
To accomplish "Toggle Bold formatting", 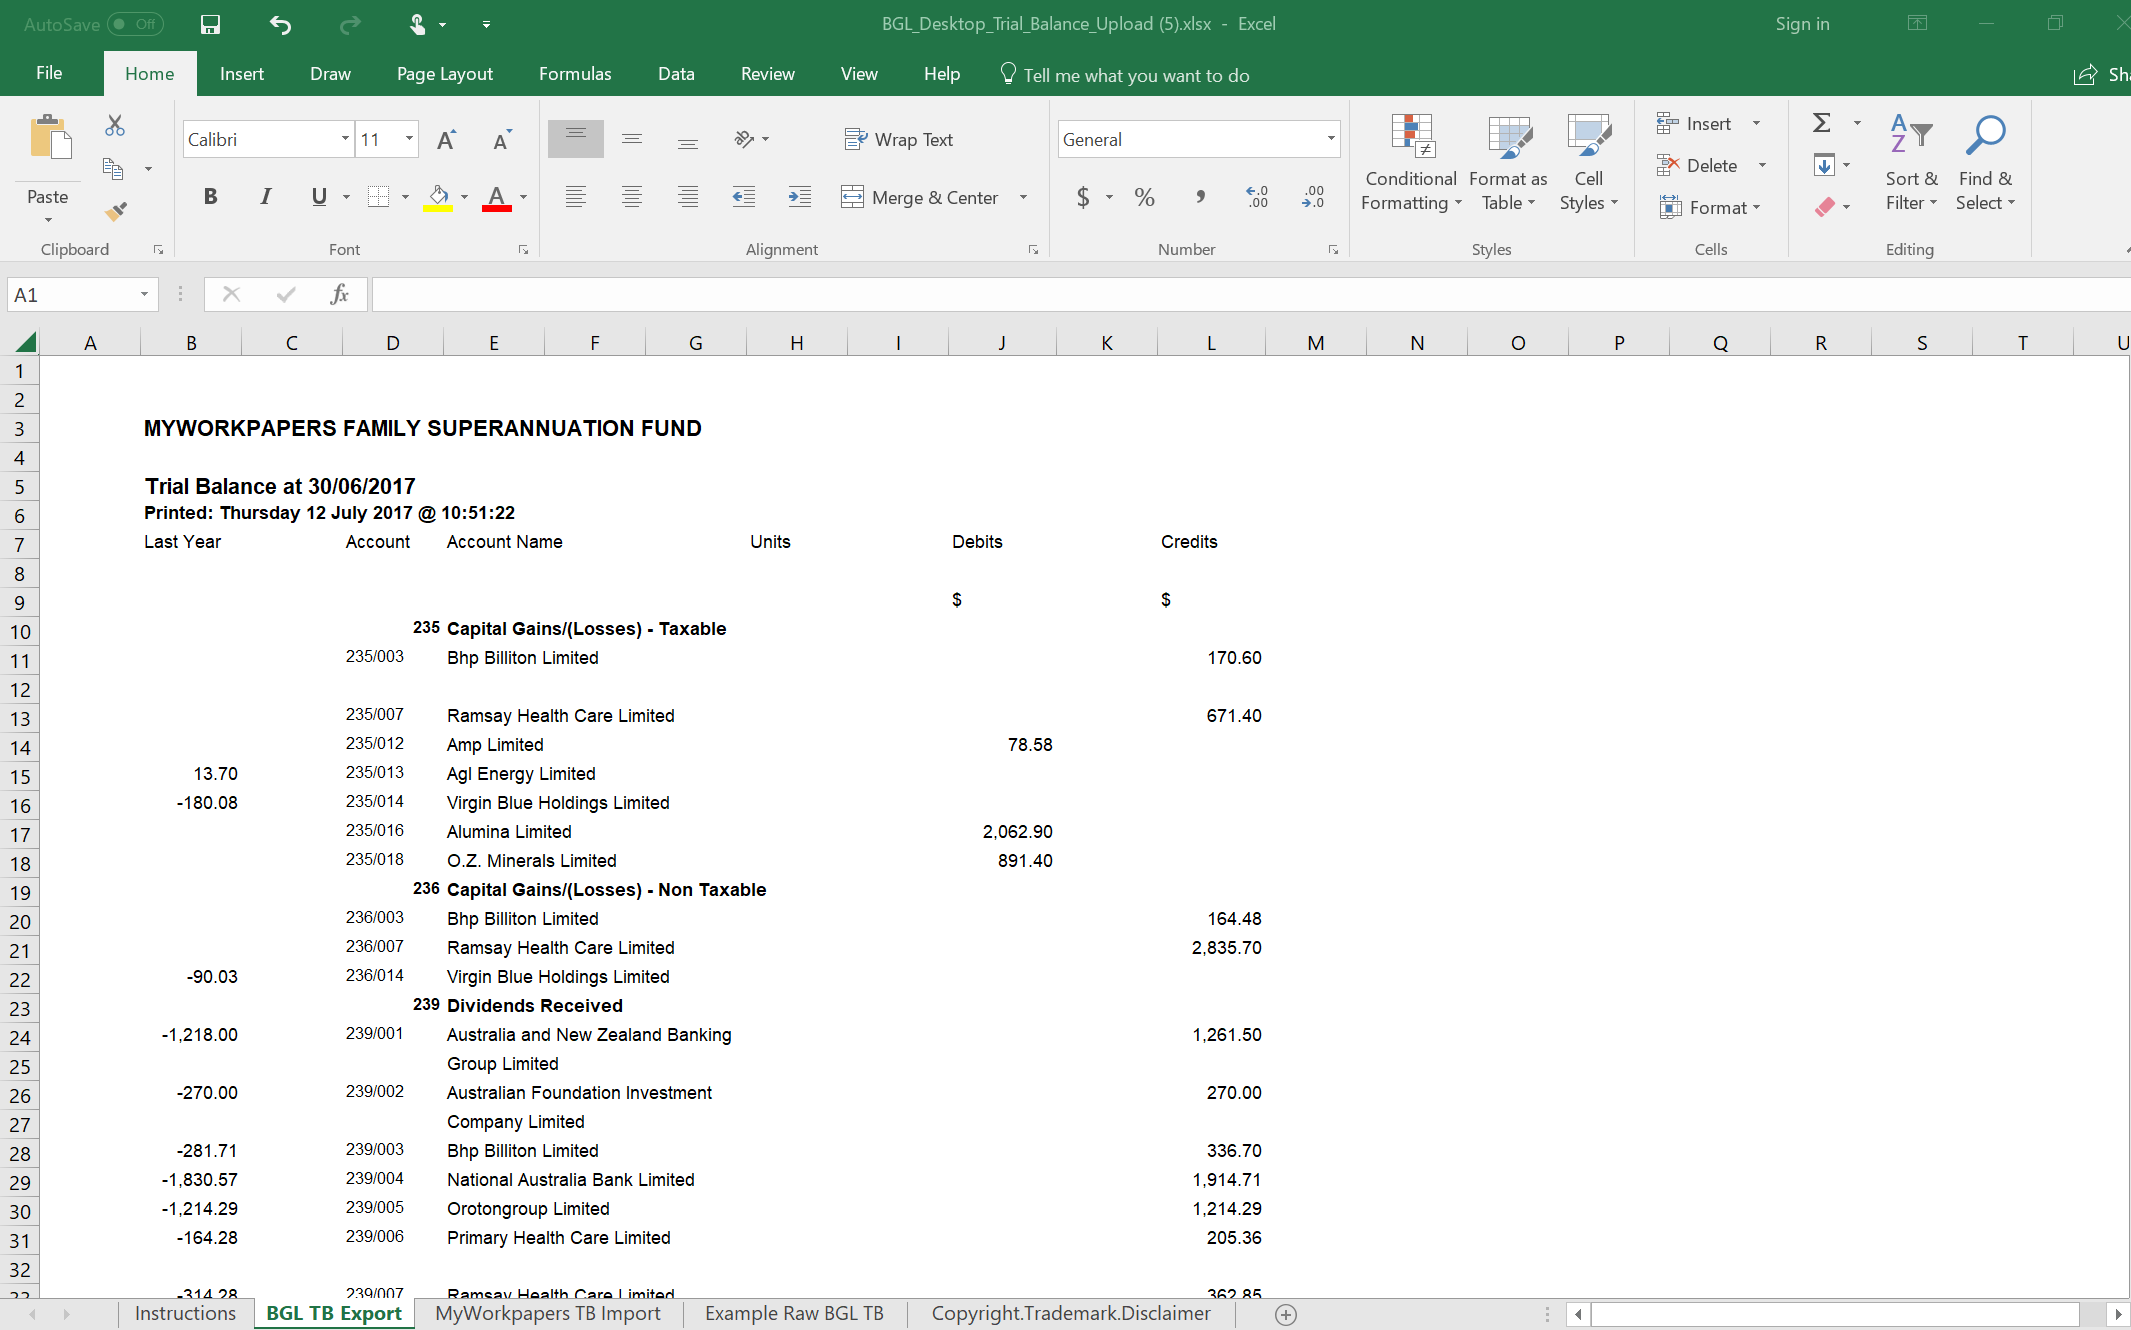I will pos(210,197).
